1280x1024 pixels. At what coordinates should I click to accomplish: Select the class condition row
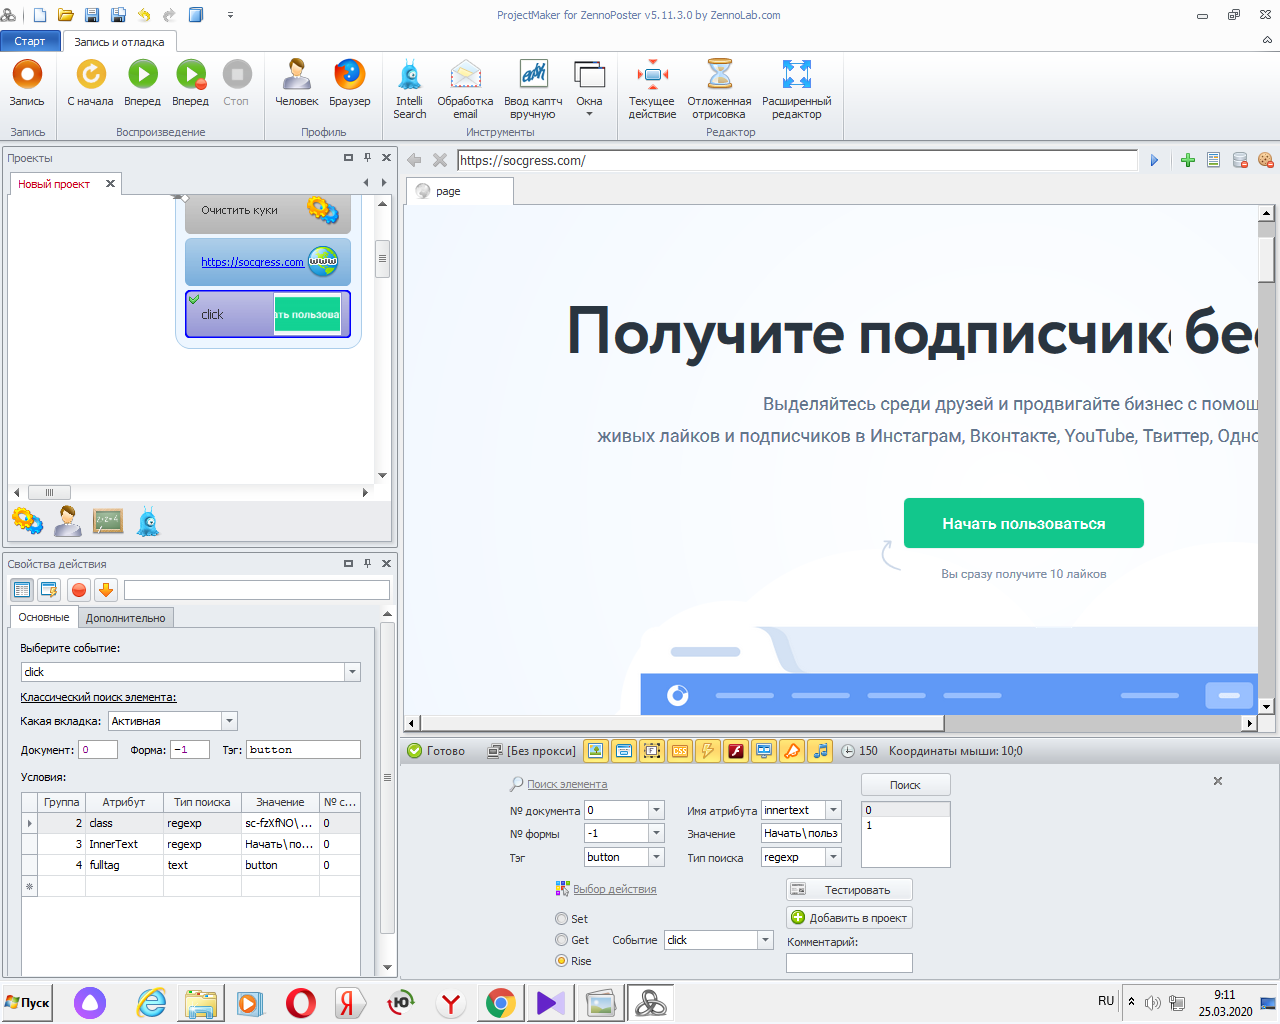[x=190, y=823]
